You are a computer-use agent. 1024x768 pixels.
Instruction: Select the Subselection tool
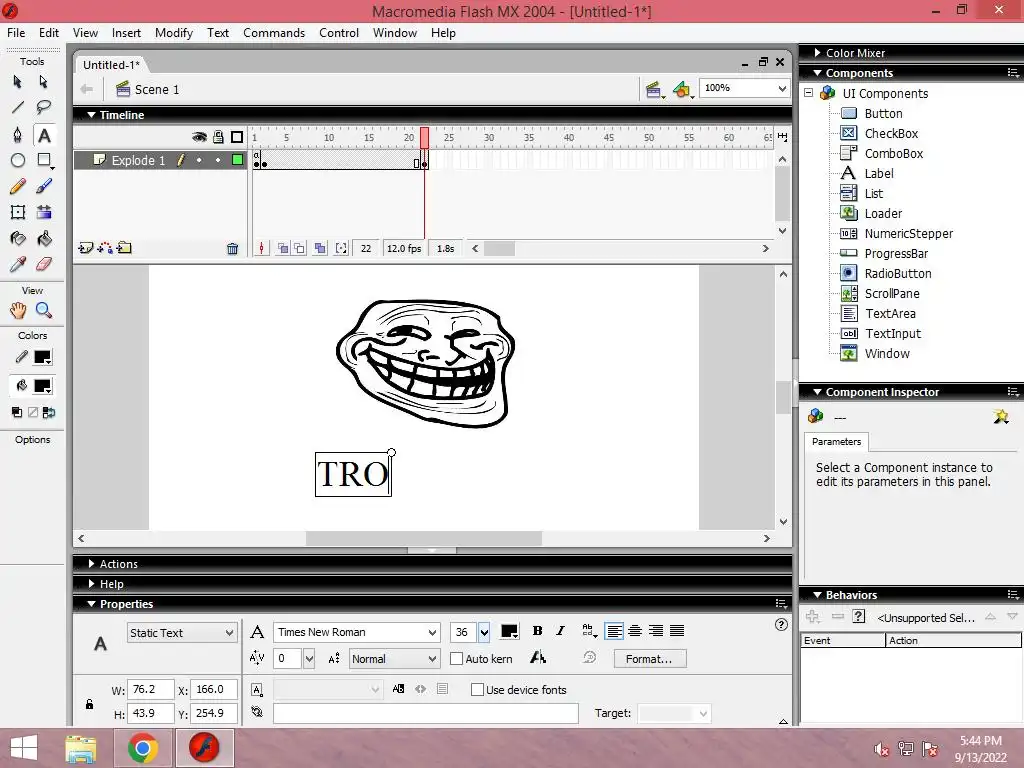pos(44,82)
